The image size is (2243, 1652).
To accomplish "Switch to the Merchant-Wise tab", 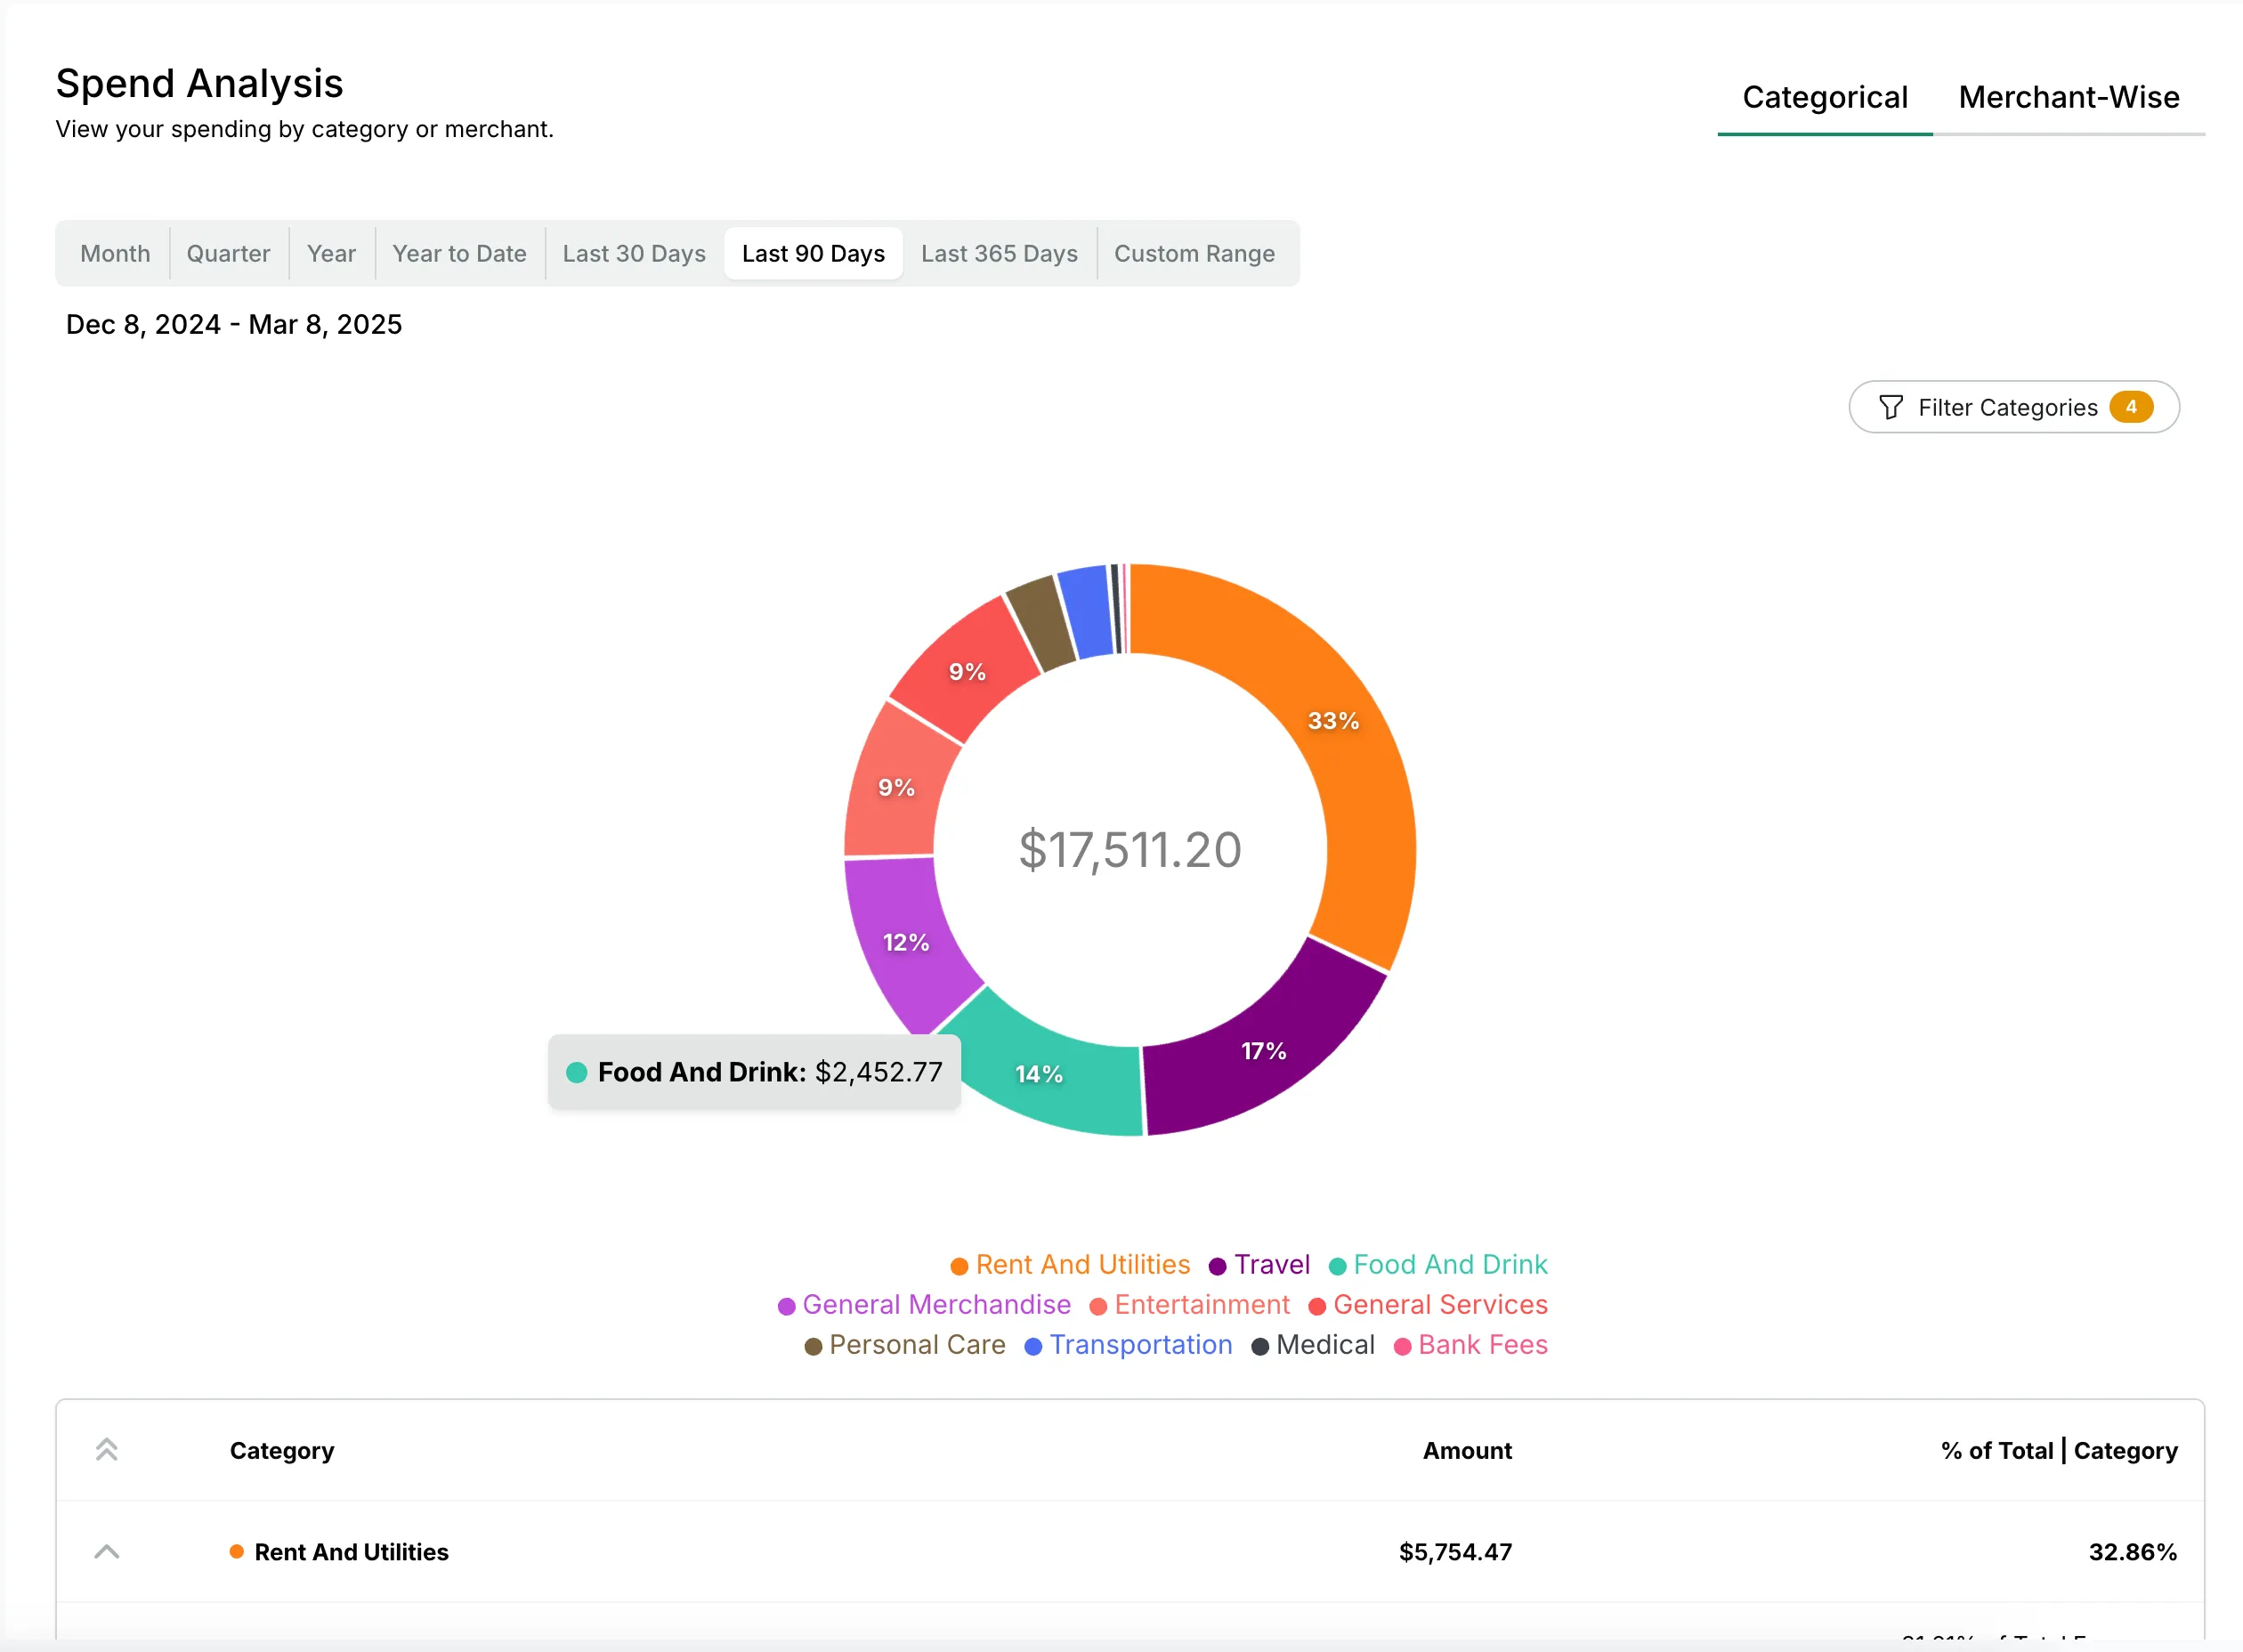I will pyautogui.click(x=2068, y=97).
